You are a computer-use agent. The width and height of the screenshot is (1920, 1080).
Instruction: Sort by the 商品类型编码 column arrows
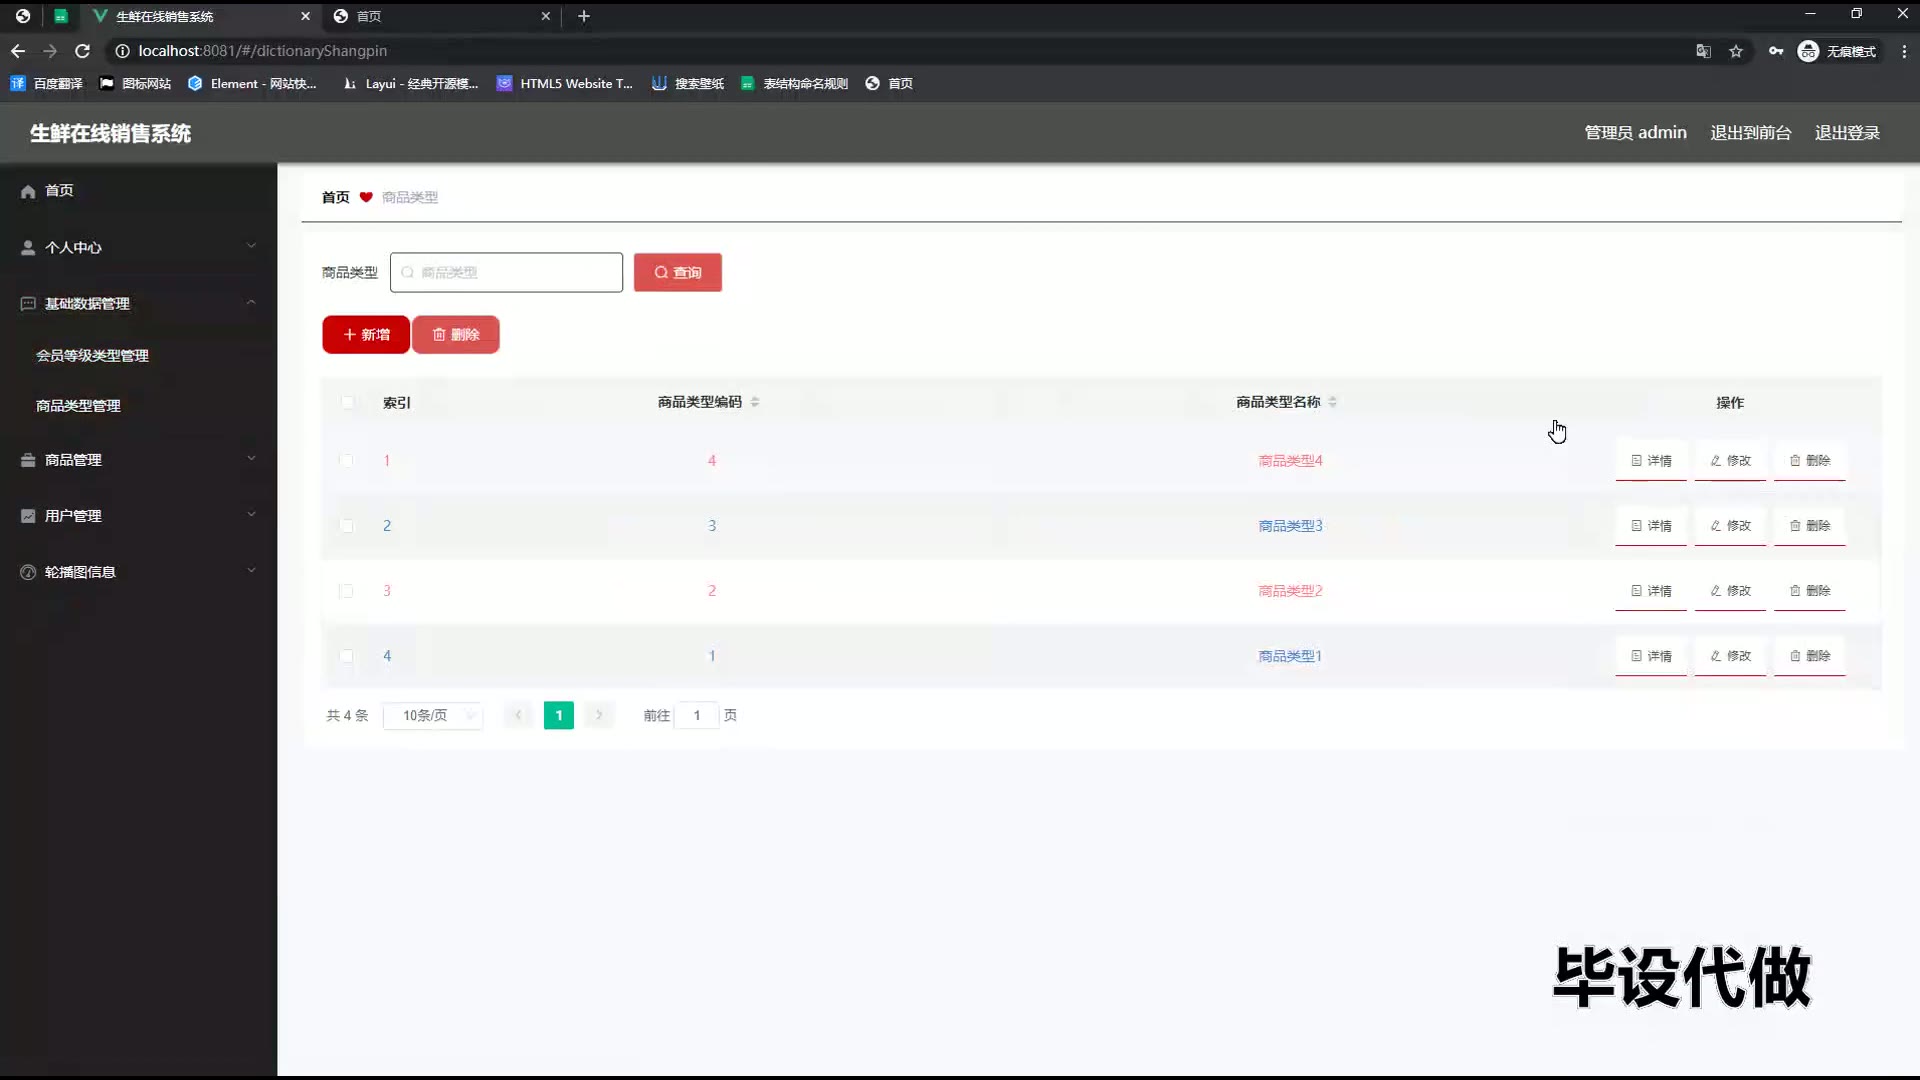pyautogui.click(x=755, y=402)
